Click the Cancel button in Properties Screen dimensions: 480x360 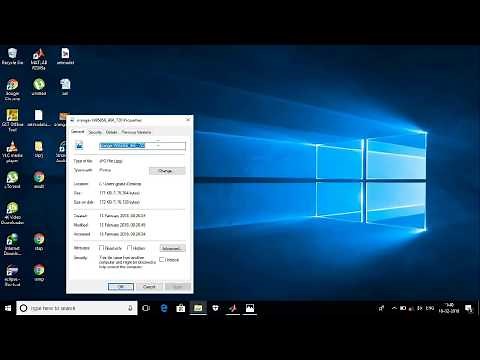click(149, 287)
